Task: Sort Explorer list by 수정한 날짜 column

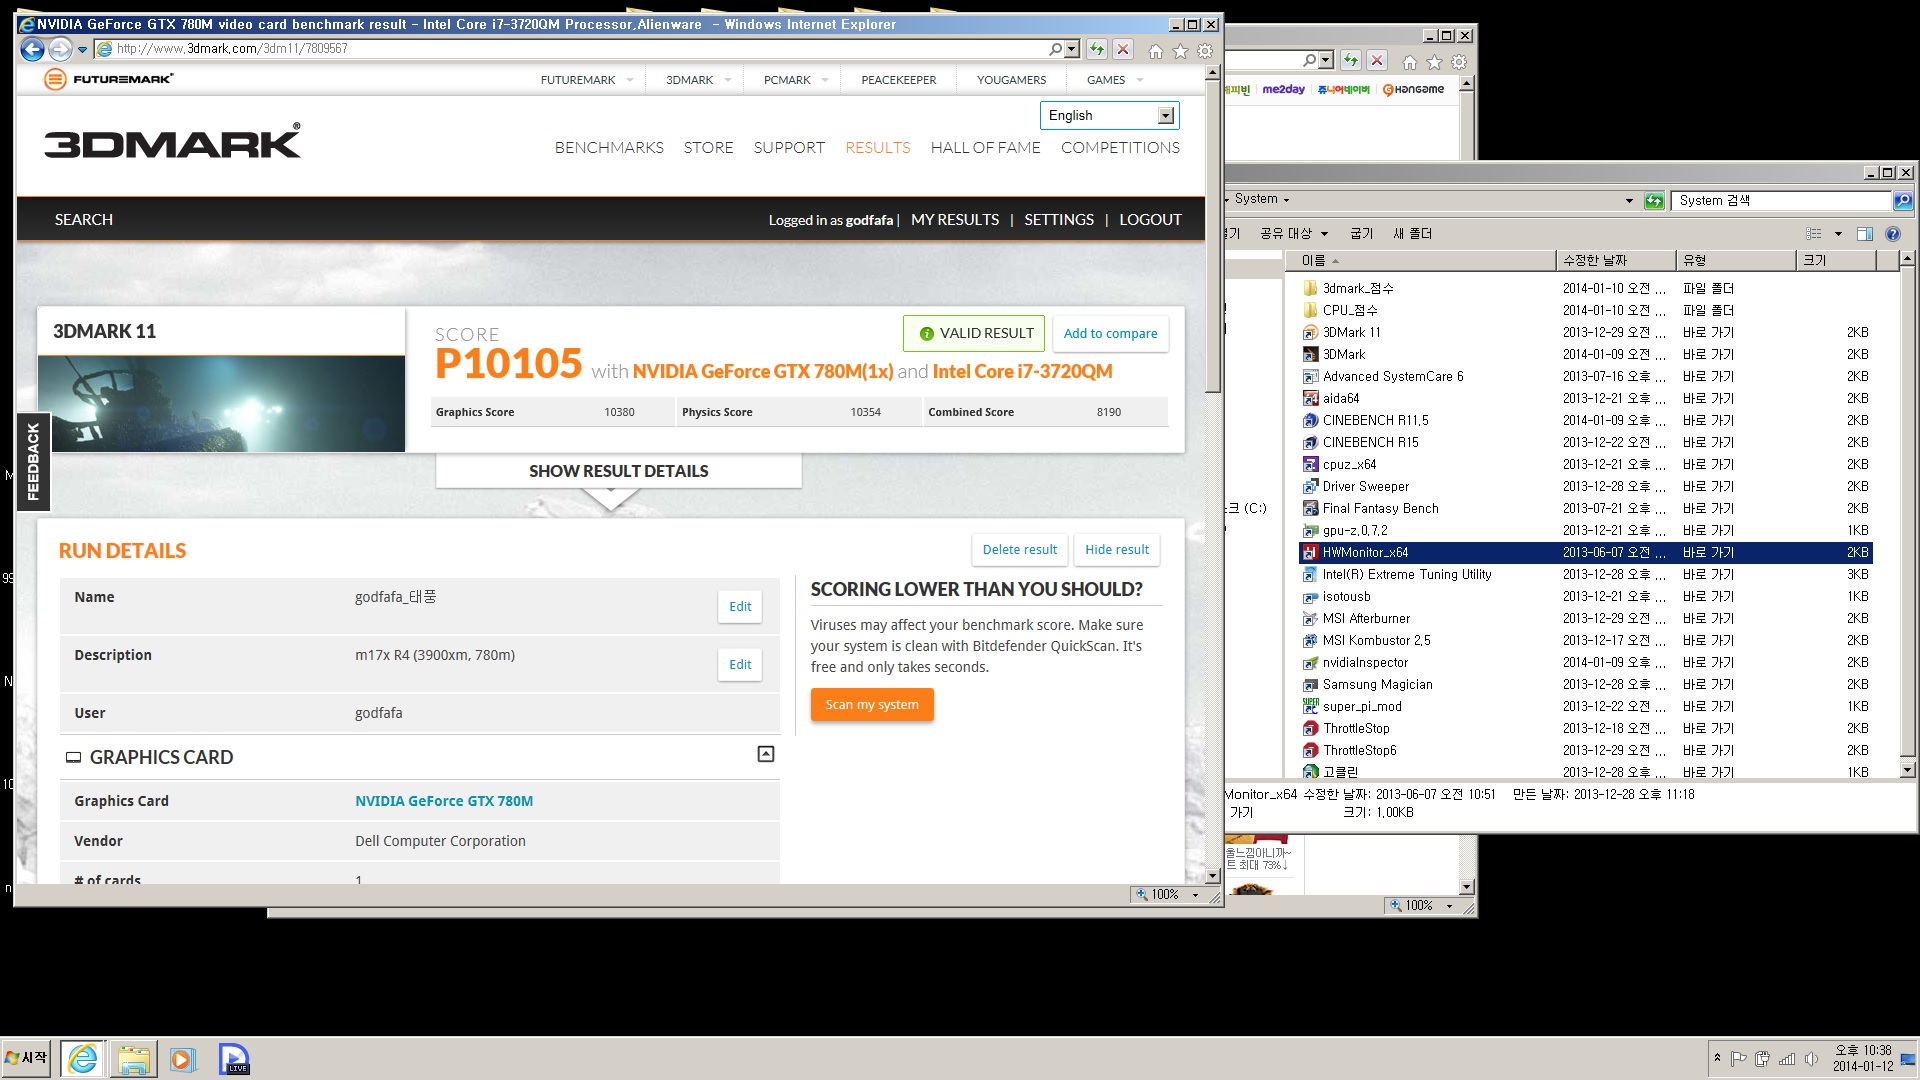Action: pos(1616,261)
